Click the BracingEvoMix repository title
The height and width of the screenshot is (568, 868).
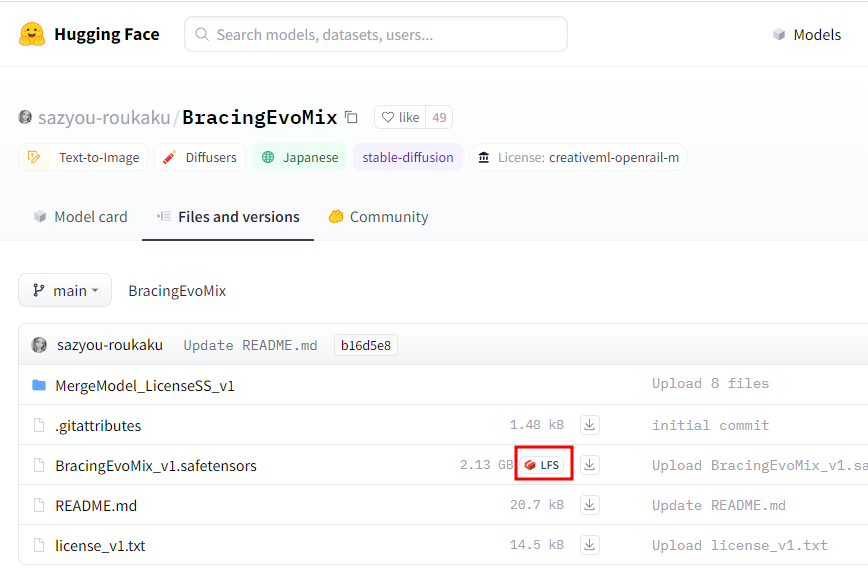260,117
